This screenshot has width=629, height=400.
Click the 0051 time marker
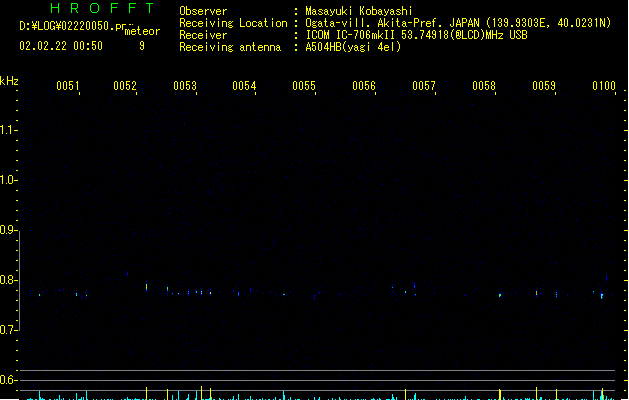tap(68, 85)
